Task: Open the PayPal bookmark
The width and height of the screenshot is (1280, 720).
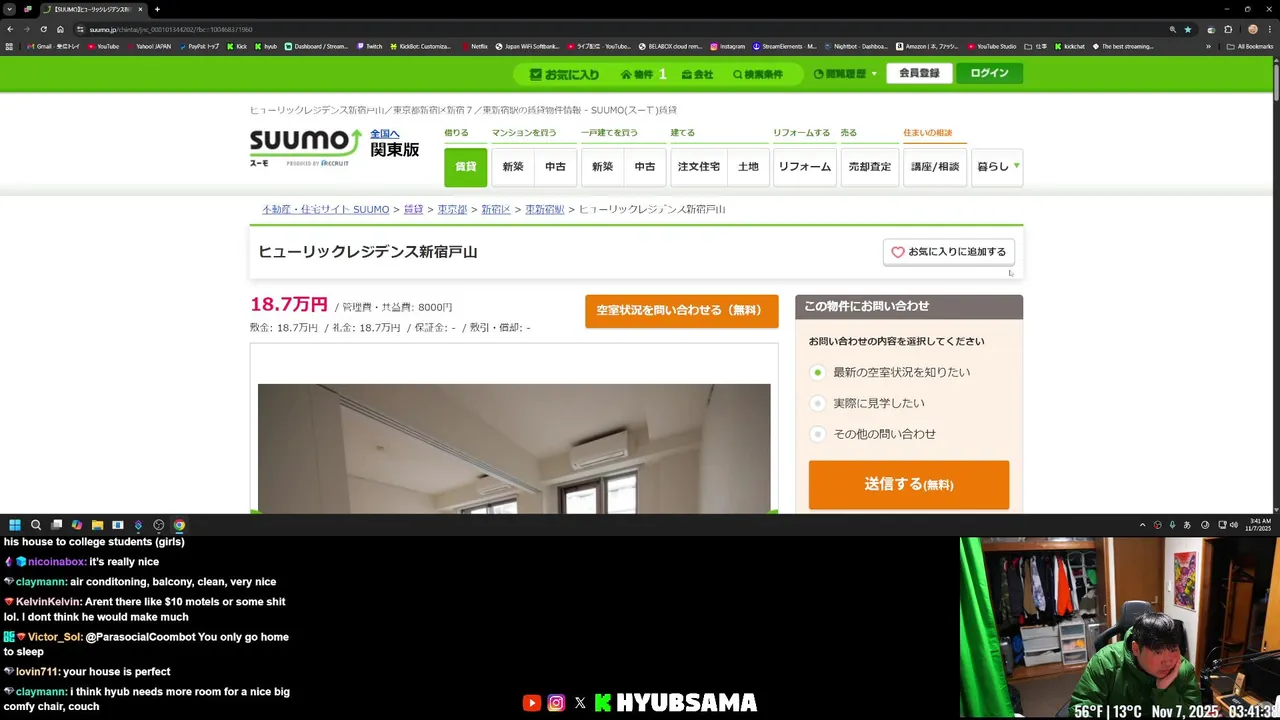Action: pos(199,46)
